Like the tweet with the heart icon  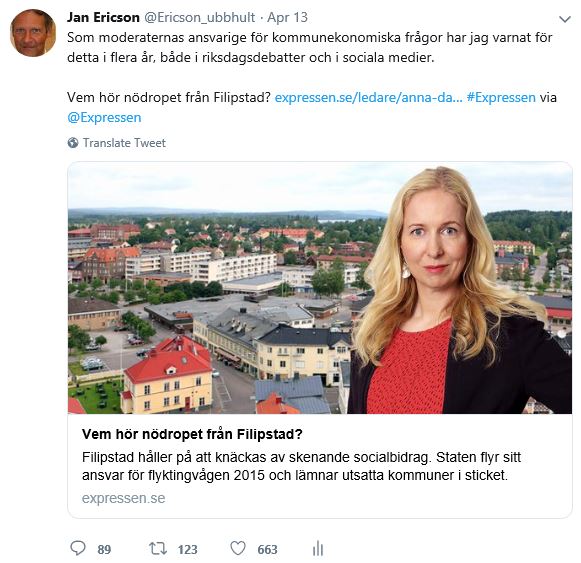click(x=238, y=548)
